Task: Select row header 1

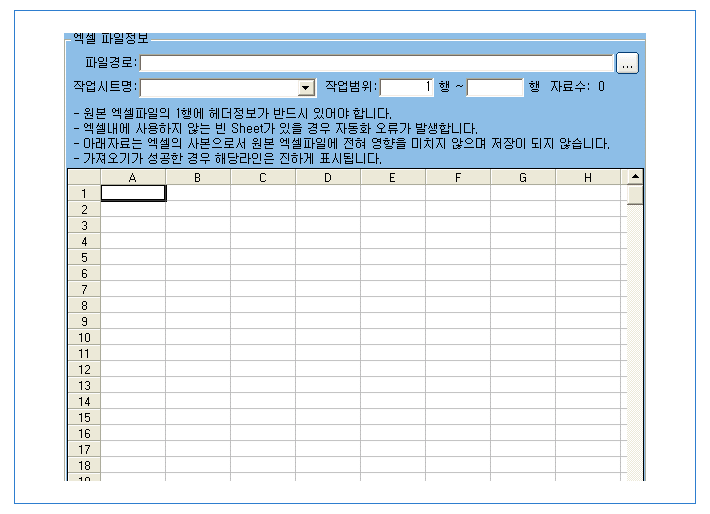Action: 84,193
